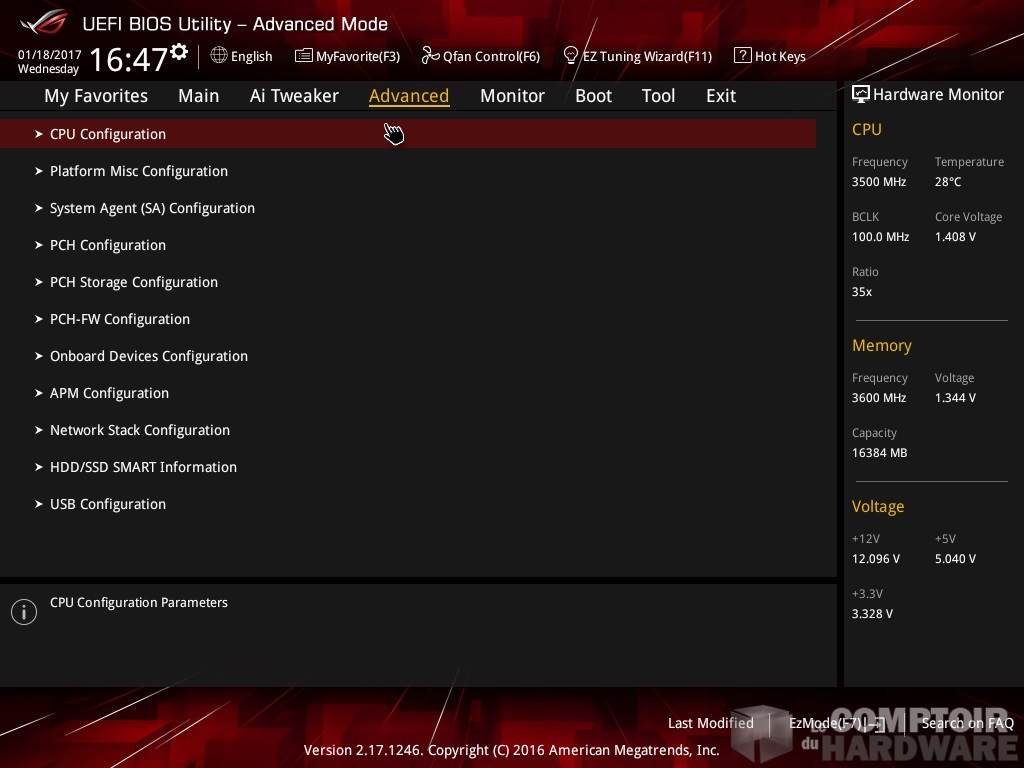Expand CPU Configuration submenu

click(108, 134)
